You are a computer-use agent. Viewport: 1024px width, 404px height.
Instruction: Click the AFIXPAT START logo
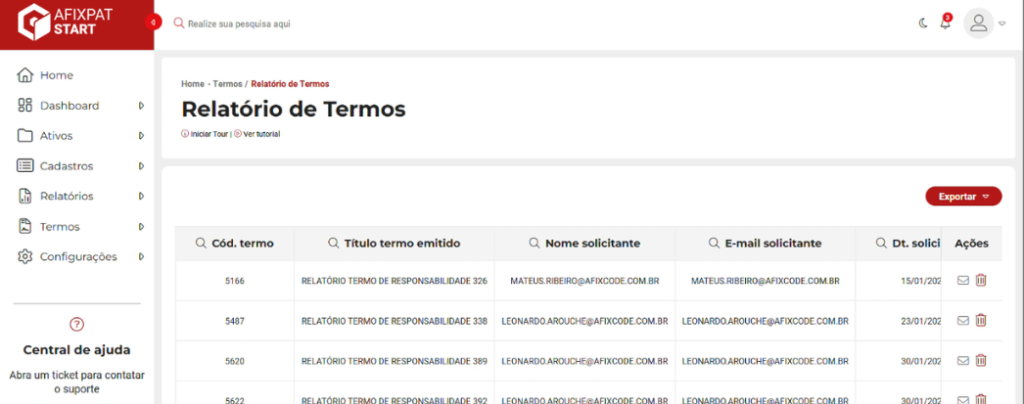tap(70, 23)
